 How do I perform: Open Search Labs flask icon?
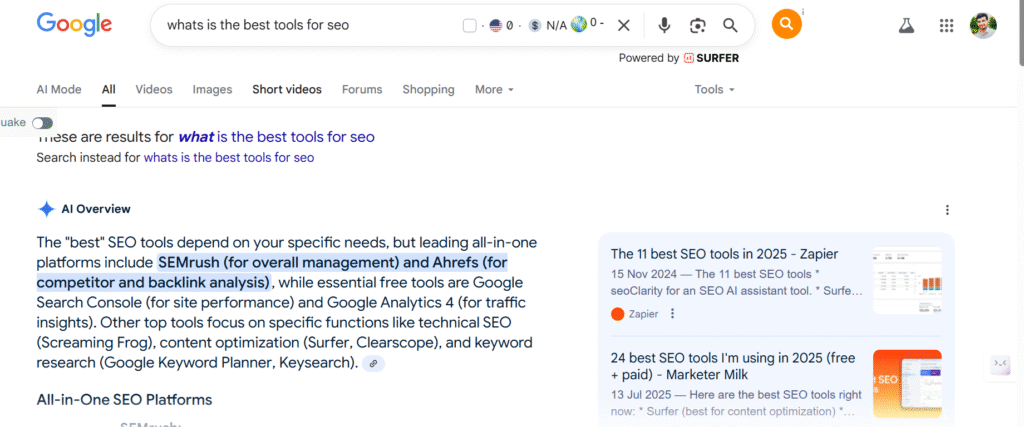907,26
